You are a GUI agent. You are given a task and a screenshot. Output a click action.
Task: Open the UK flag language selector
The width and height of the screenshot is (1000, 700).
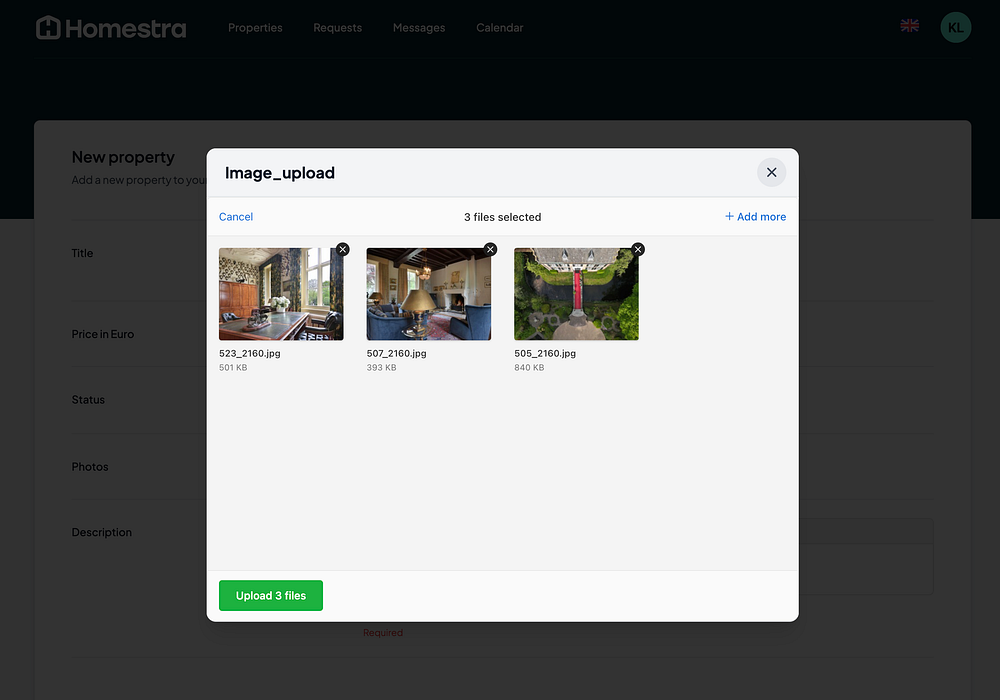pos(909,26)
